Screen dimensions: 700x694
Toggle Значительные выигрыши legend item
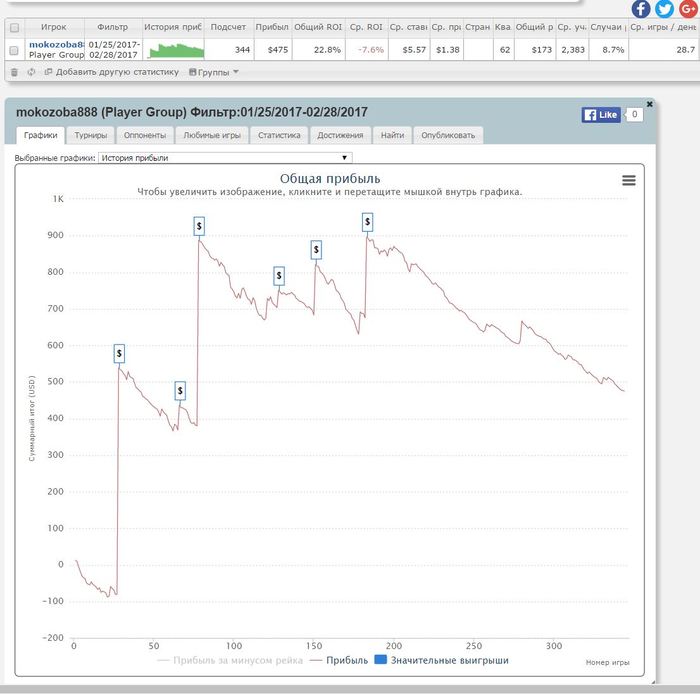[x=442, y=661]
